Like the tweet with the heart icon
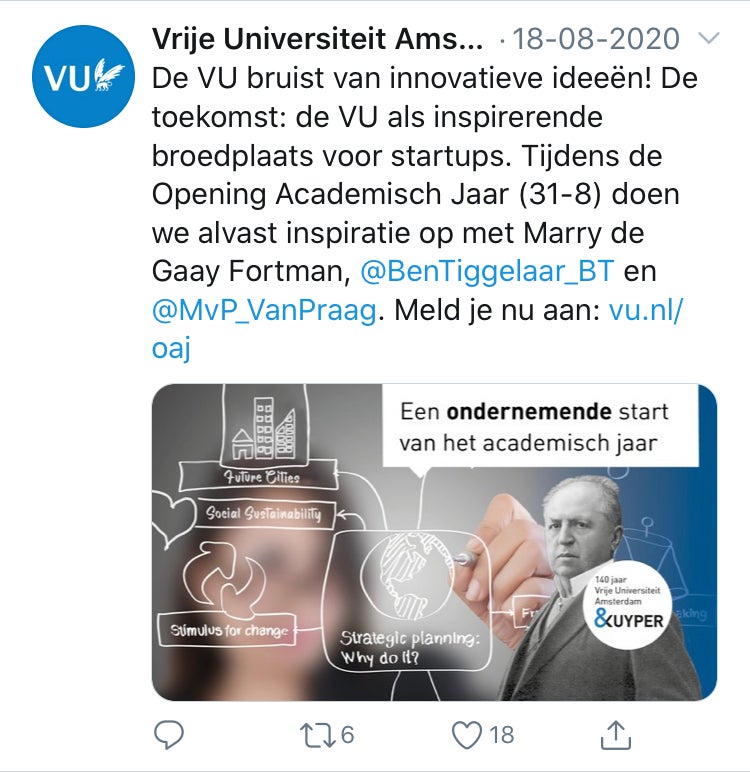Viewport: 750px width, 772px height. click(x=467, y=735)
